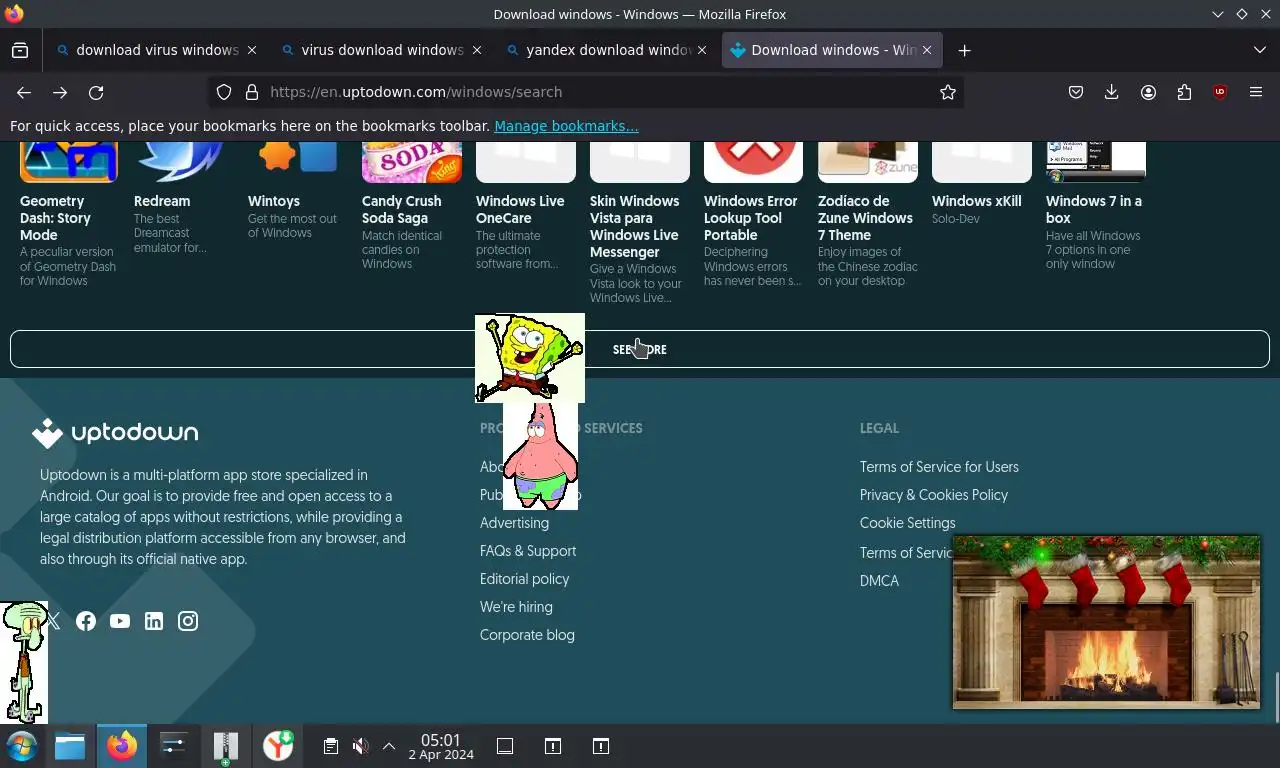1280x768 pixels.
Task: Close the 'yandex download windows' tab
Action: [x=702, y=50]
